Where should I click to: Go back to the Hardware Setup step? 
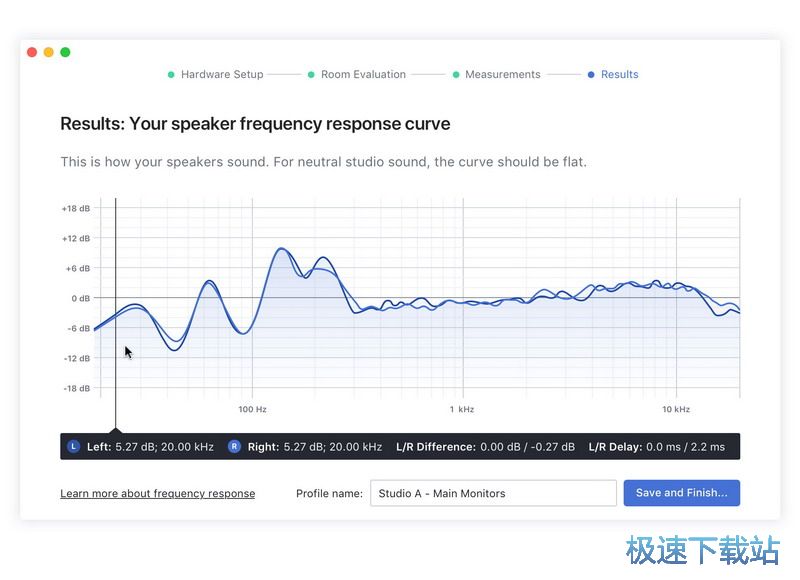[x=221, y=75]
